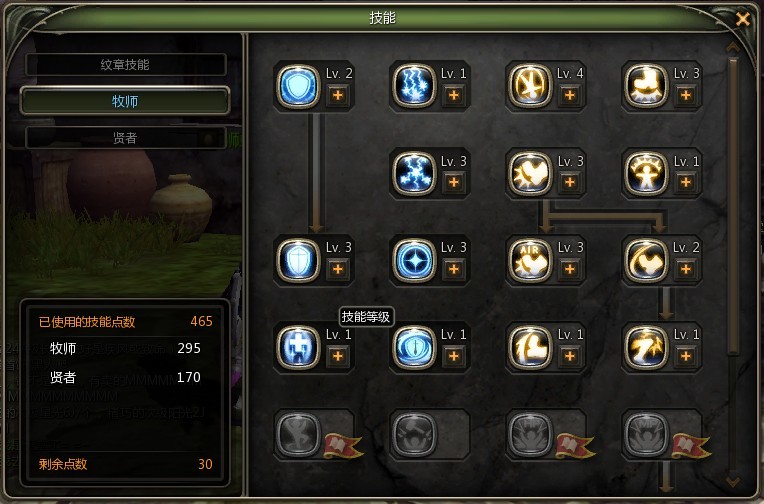Click the grayed-out HP passive skill icon
Image resolution: width=764 pixels, height=504 pixels.
(x=530, y=434)
